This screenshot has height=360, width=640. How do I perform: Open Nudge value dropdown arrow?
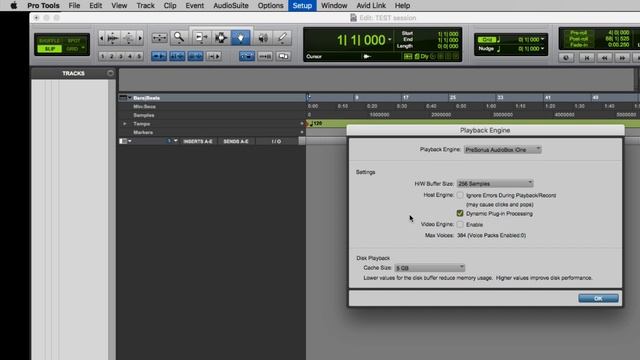tap(542, 49)
